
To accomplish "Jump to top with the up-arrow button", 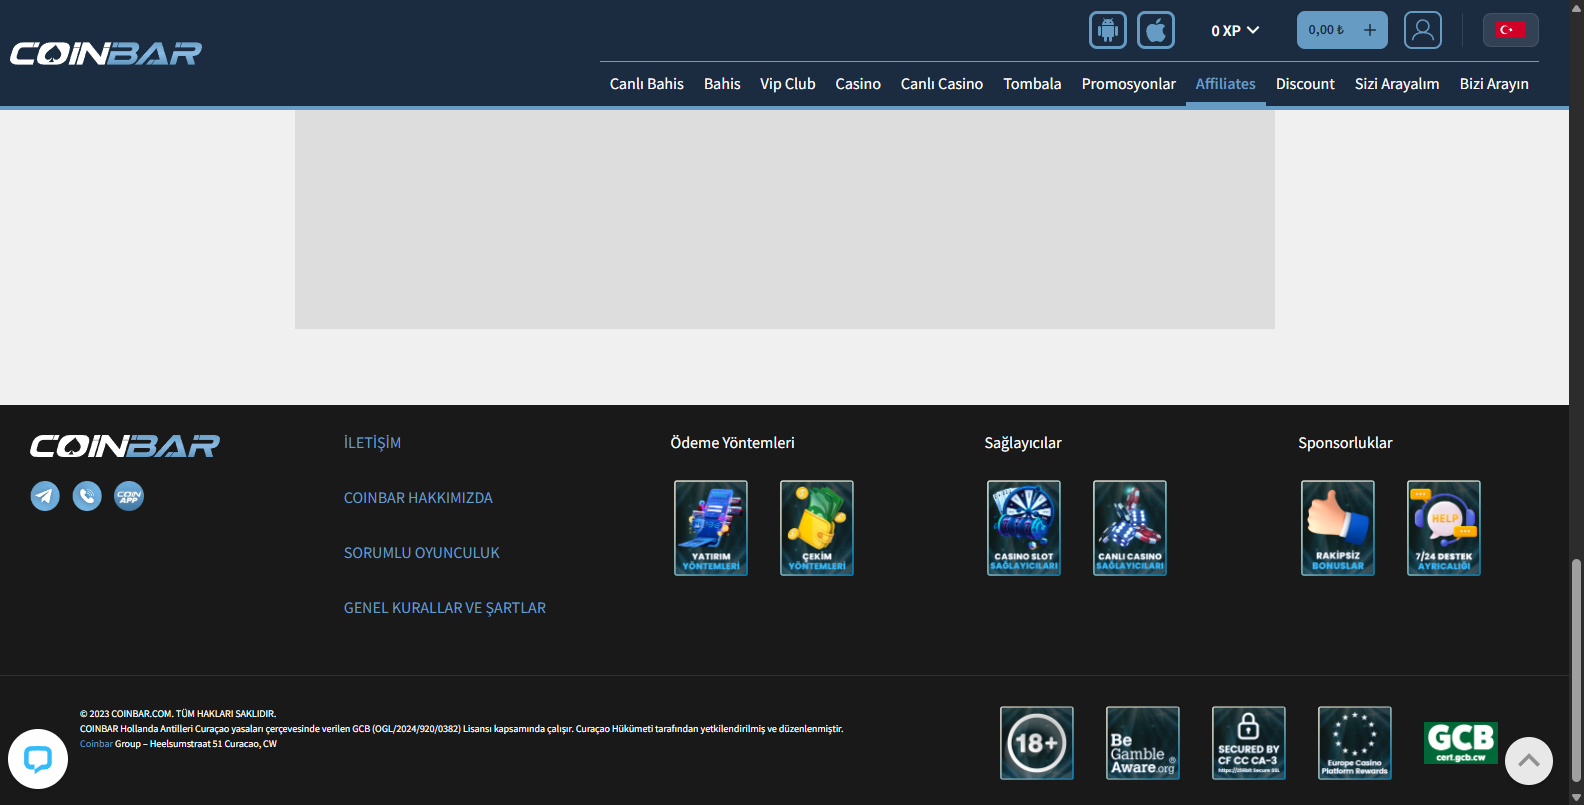I will [1529, 761].
